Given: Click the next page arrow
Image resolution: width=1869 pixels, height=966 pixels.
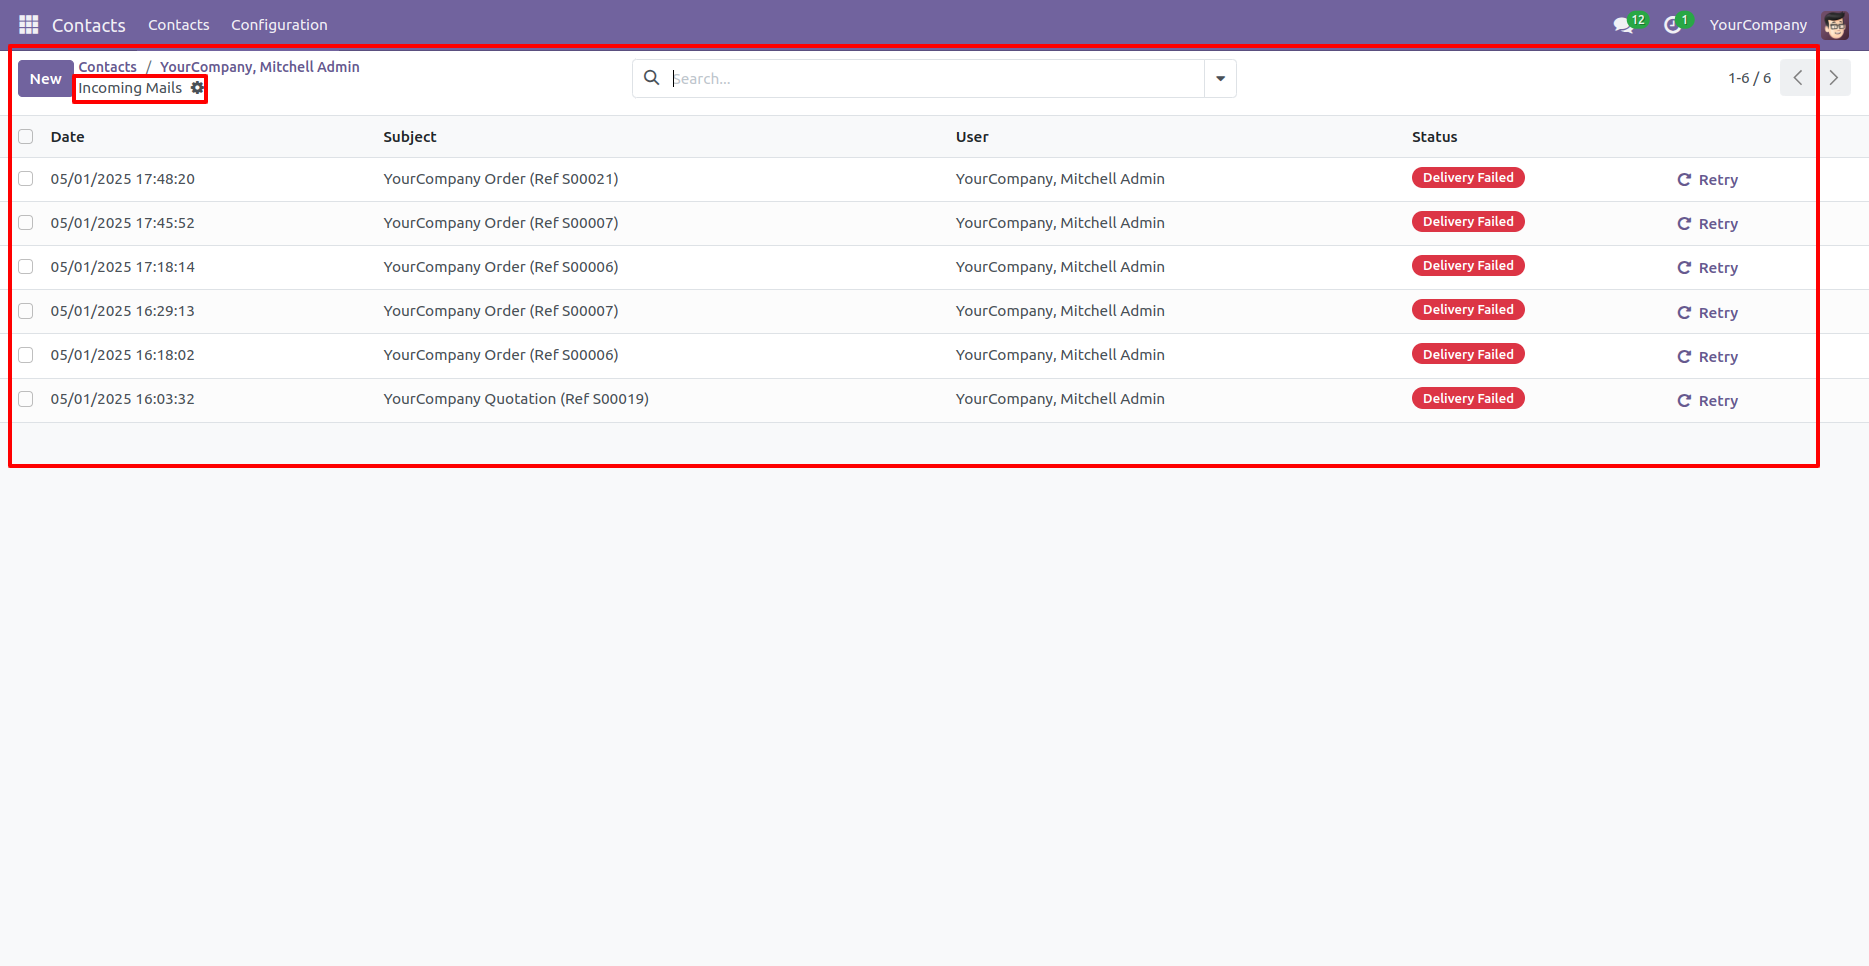Looking at the screenshot, I should [1833, 77].
